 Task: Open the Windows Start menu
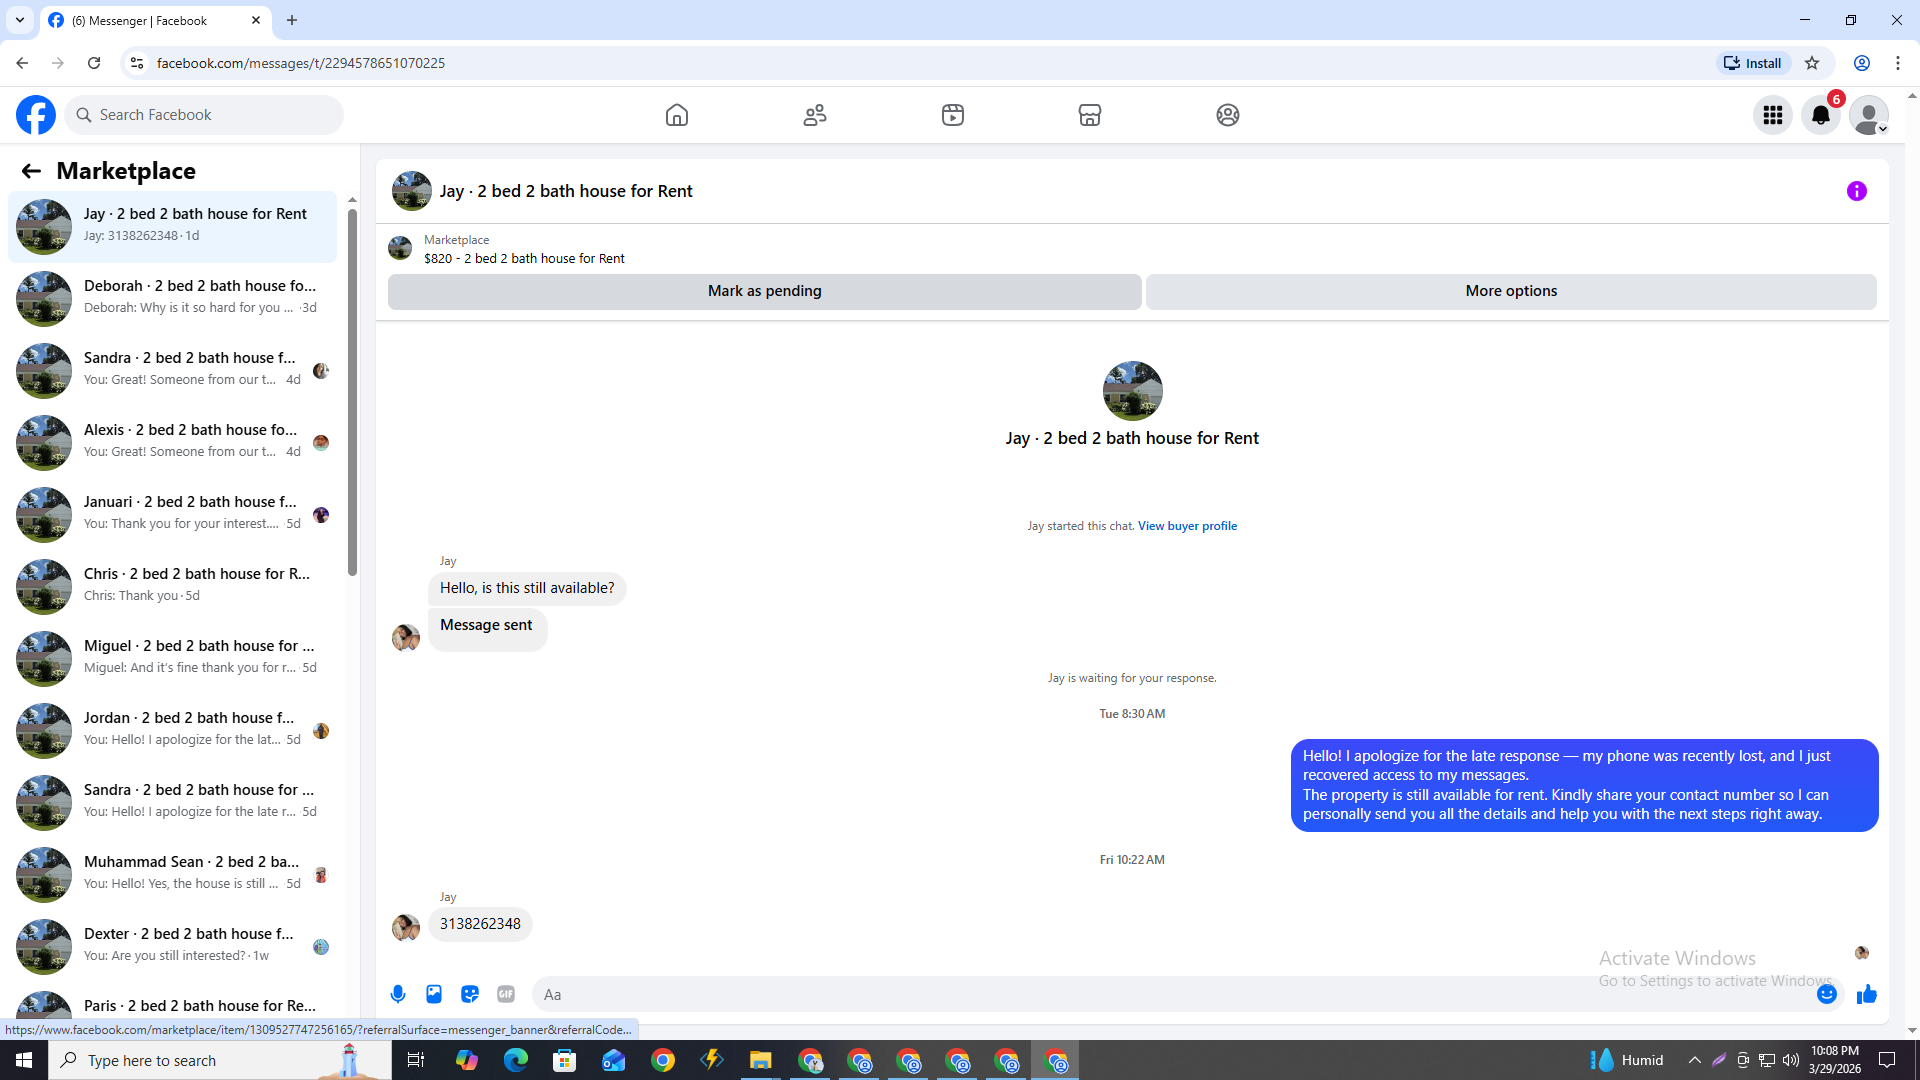tap(24, 1060)
